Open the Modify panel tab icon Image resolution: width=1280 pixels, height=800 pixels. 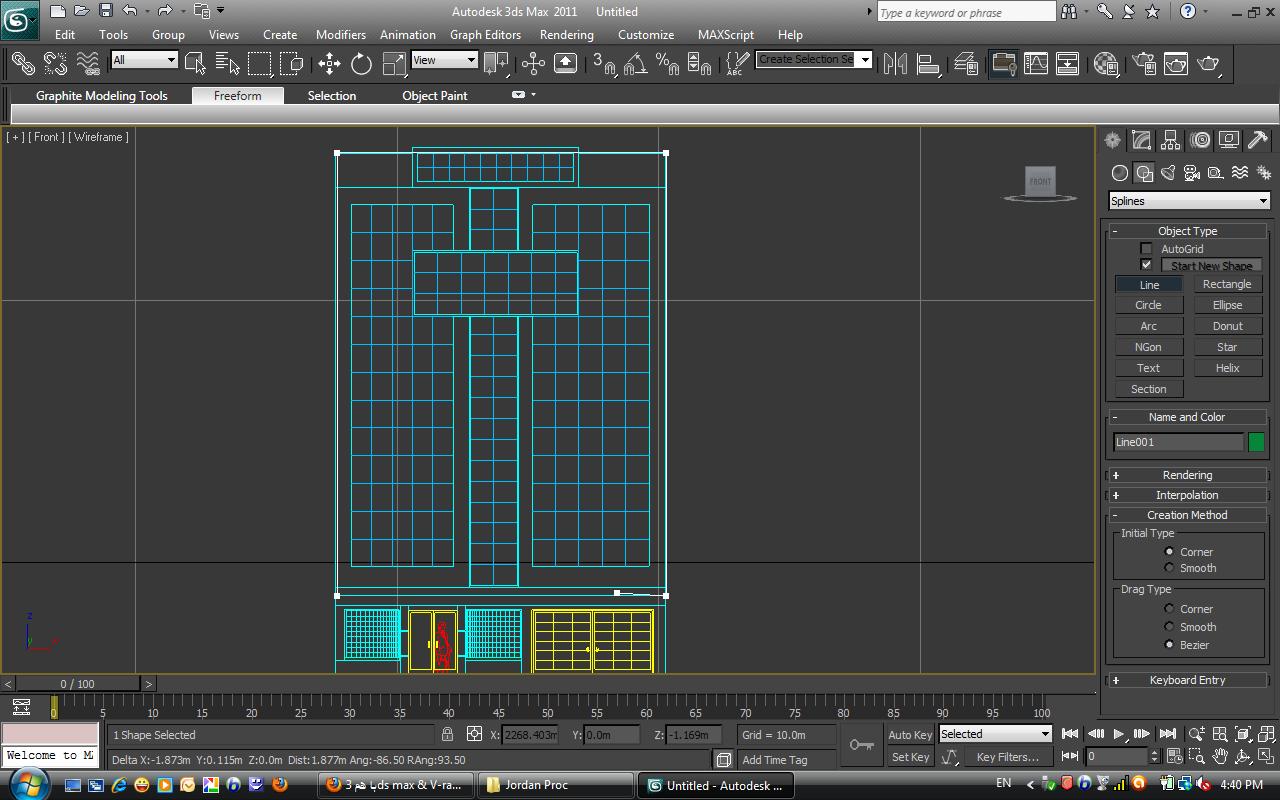[x=1141, y=141]
